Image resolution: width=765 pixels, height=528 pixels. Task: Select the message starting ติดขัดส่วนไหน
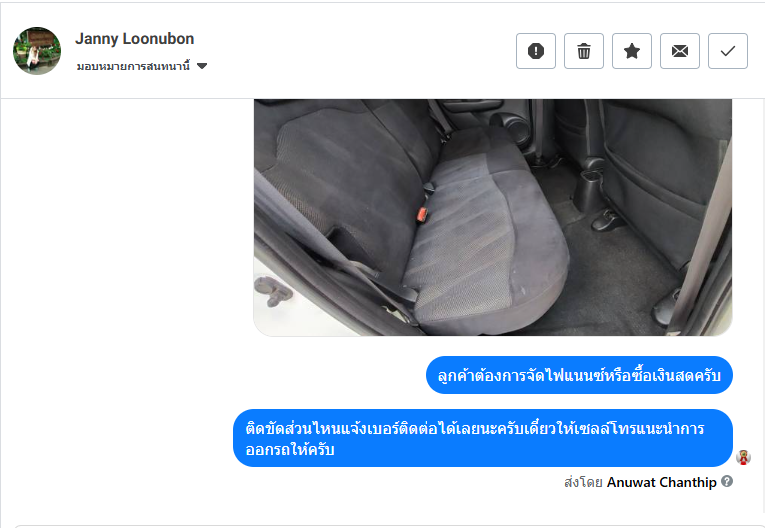(483, 438)
